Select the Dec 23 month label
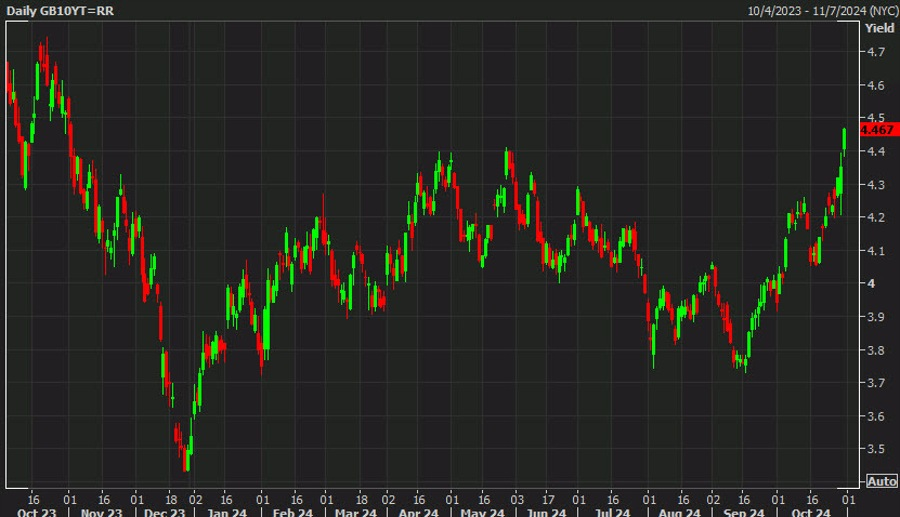This screenshot has height=517, width=900. 165,512
